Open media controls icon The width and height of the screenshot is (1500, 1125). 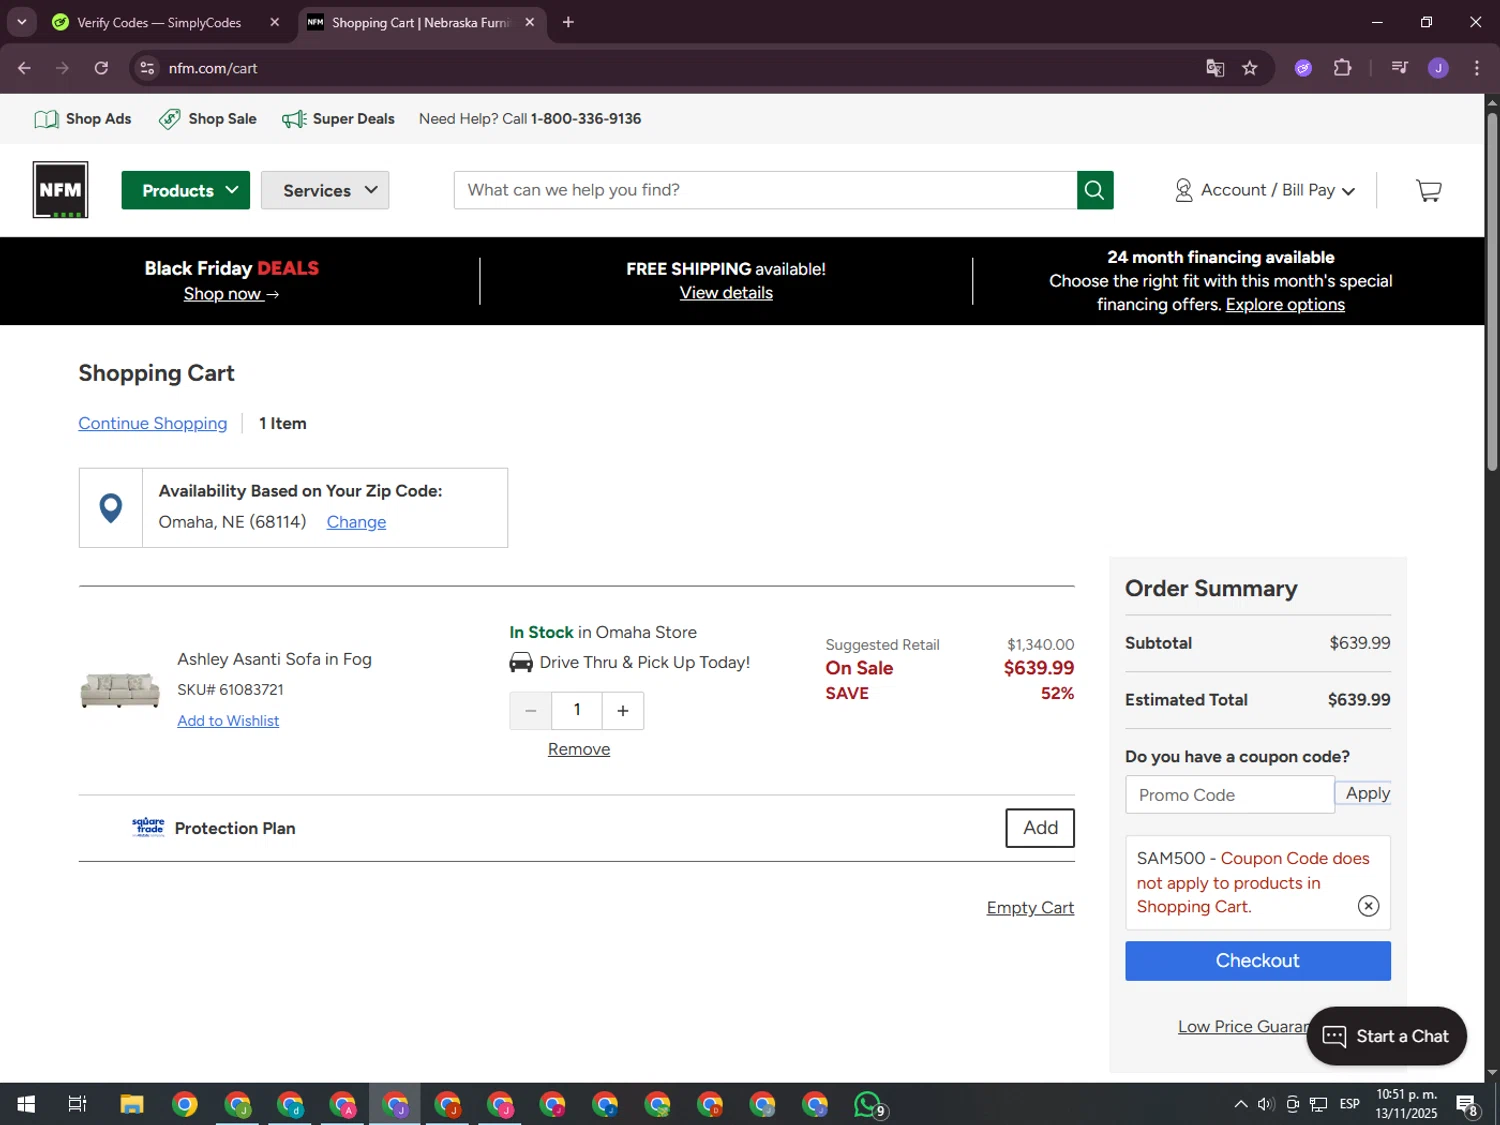(1400, 68)
